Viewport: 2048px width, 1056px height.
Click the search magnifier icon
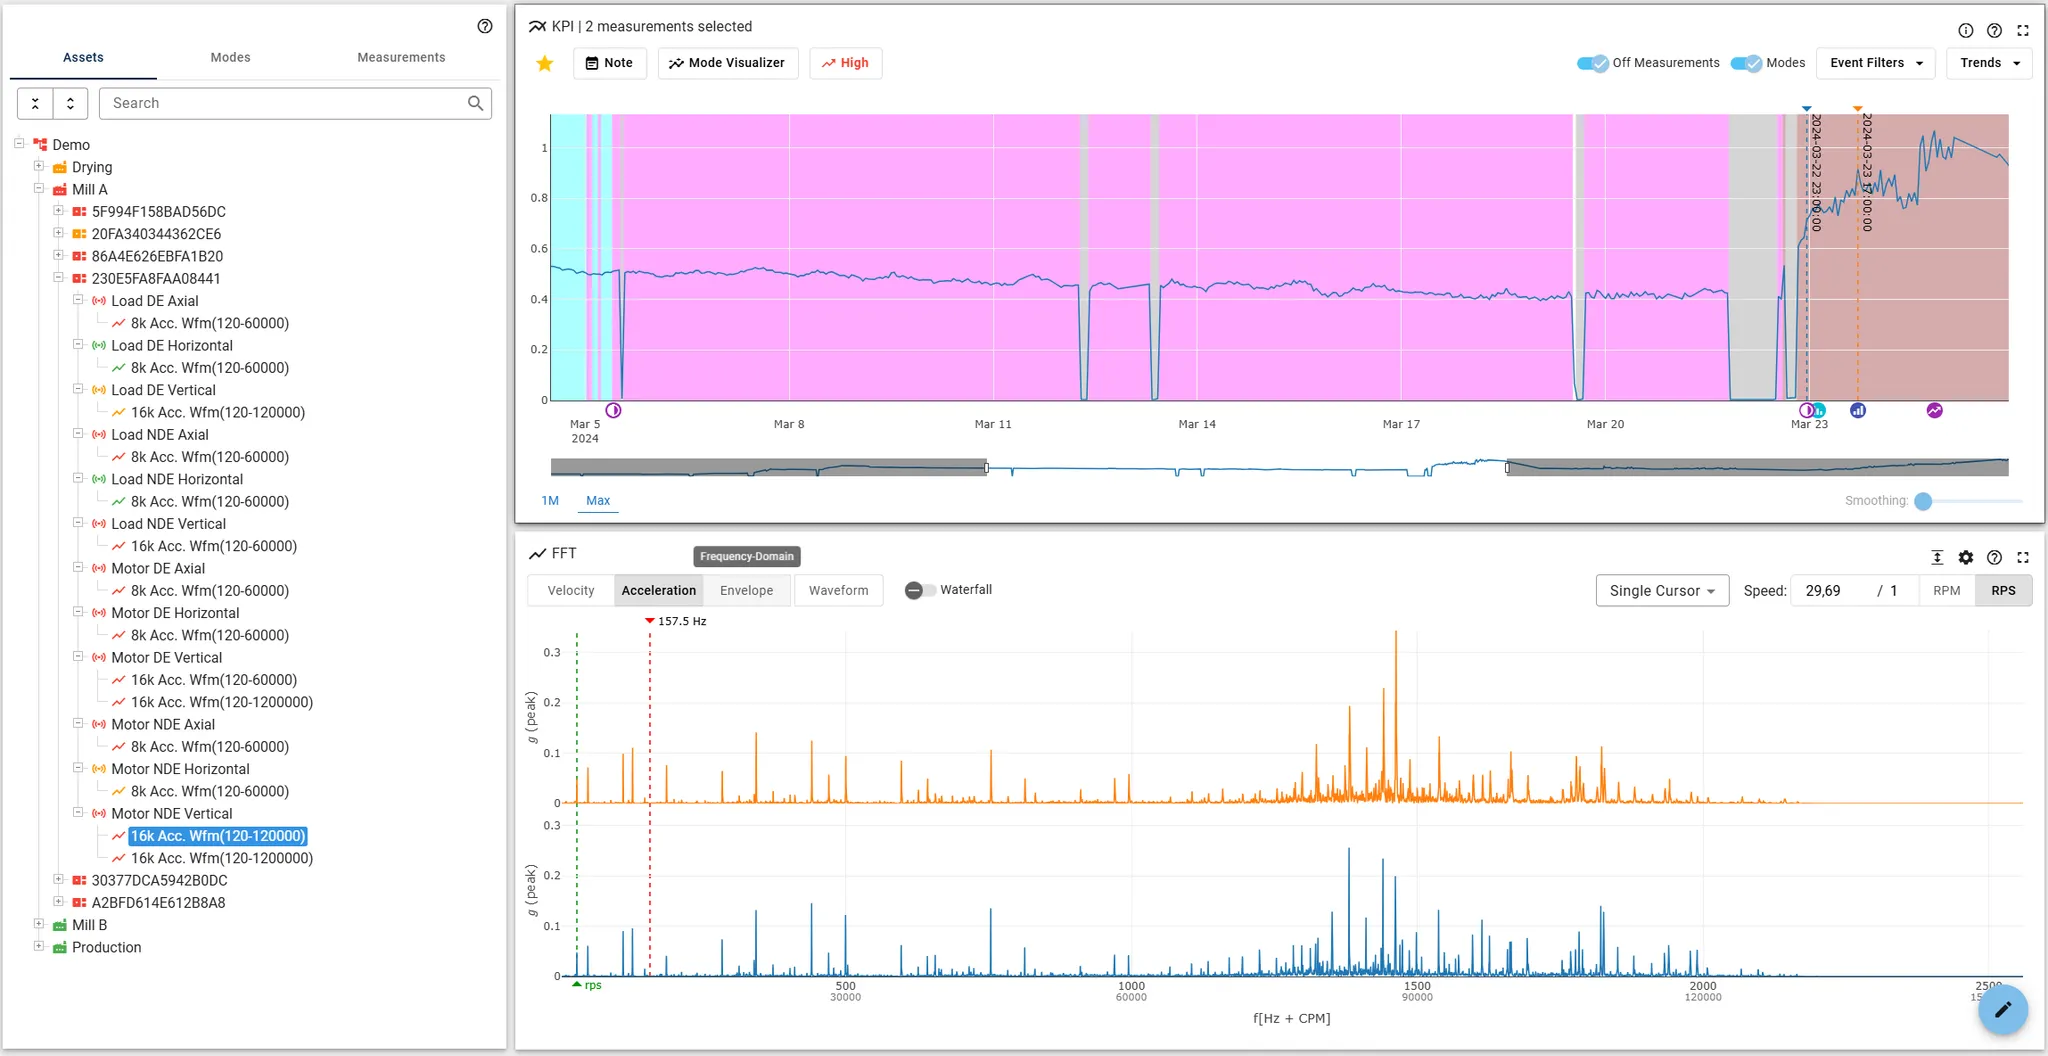[x=476, y=103]
